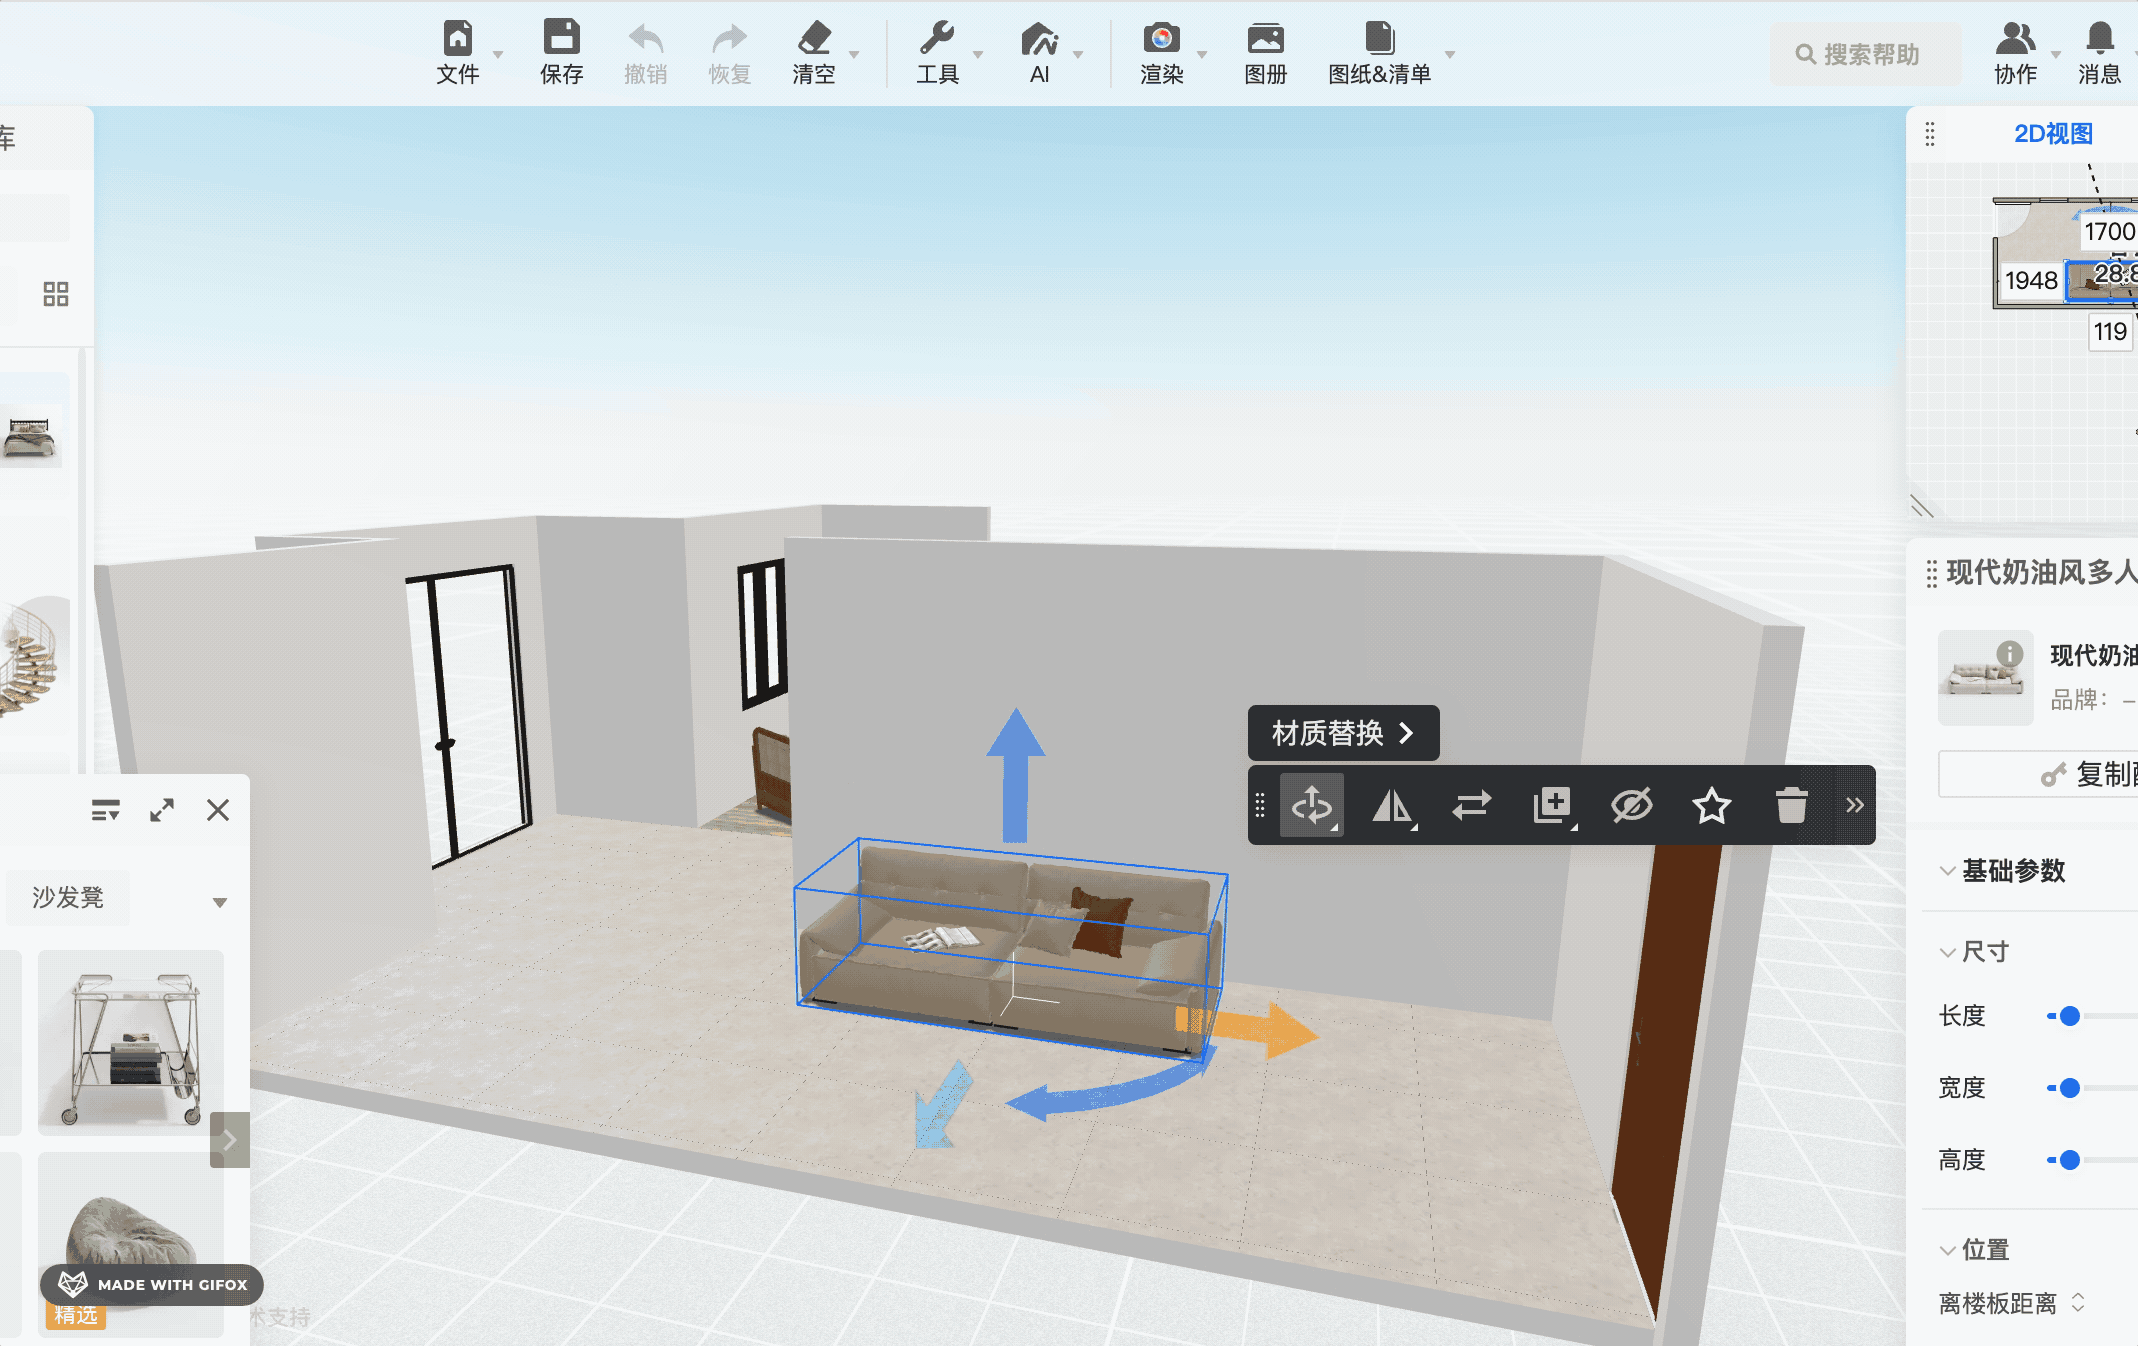Click the 搜索帮助 search help field

pyautogui.click(x=1865, y=54)
